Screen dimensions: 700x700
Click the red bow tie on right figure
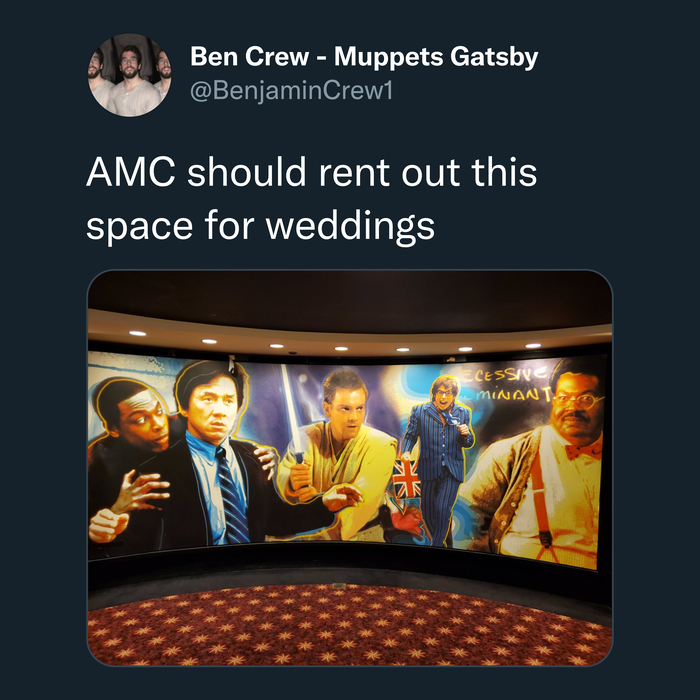[583, 450]
